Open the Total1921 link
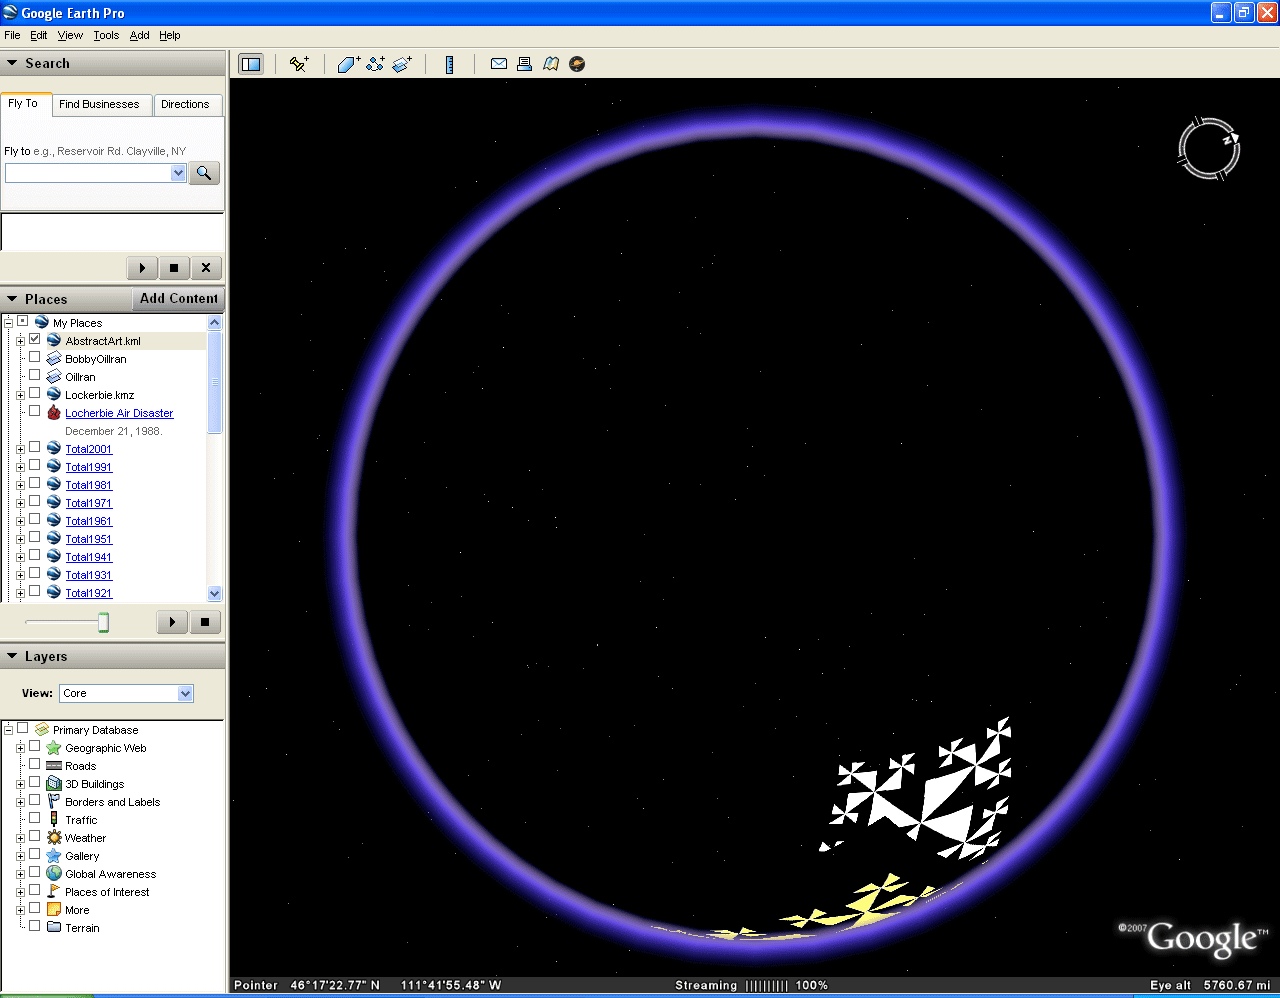This screenshot has height=998, width=1280. coord(89,593)
